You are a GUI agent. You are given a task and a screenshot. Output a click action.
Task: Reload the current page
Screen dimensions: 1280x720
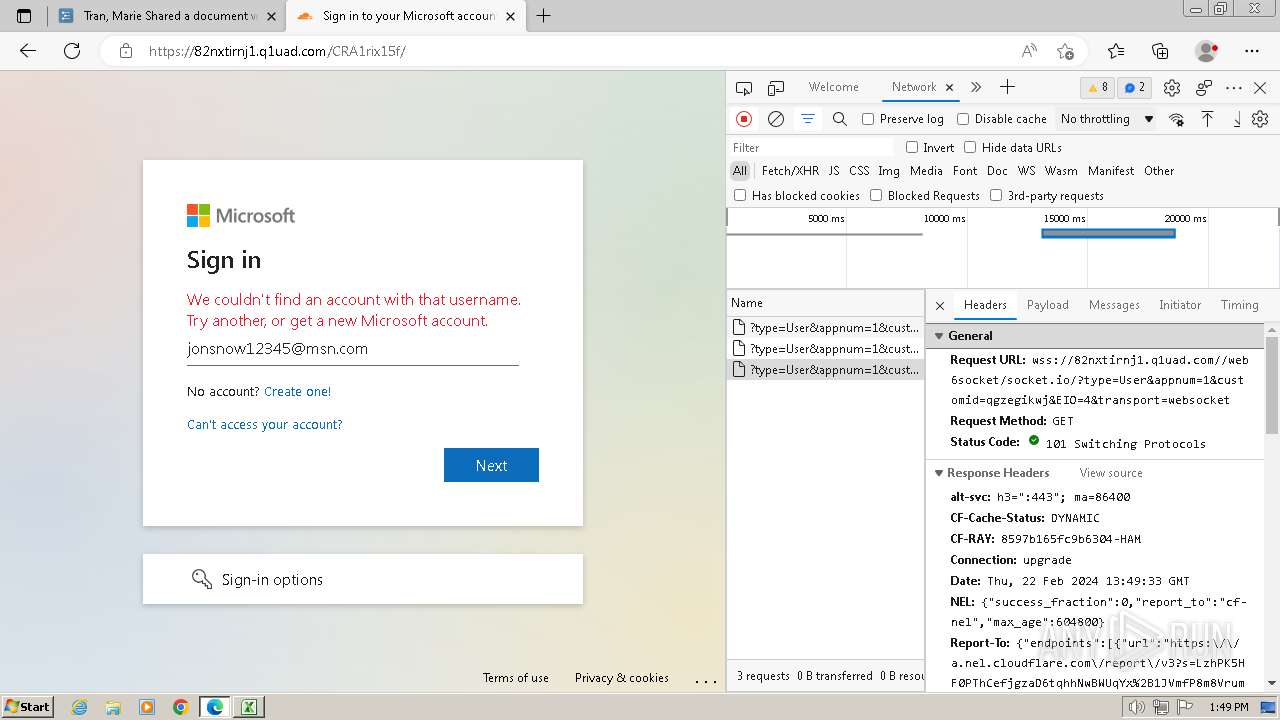coord(72,51)
